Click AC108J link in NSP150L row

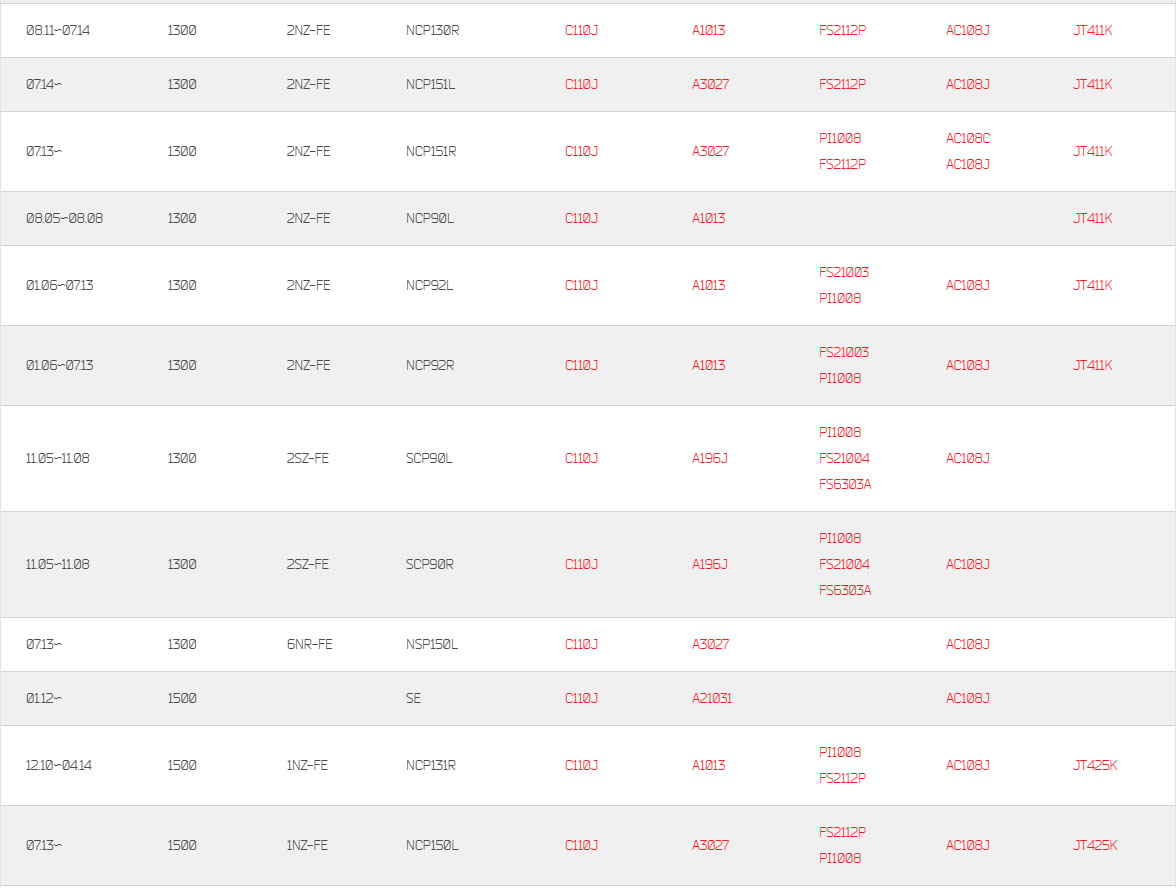click(x=968, y=645)
